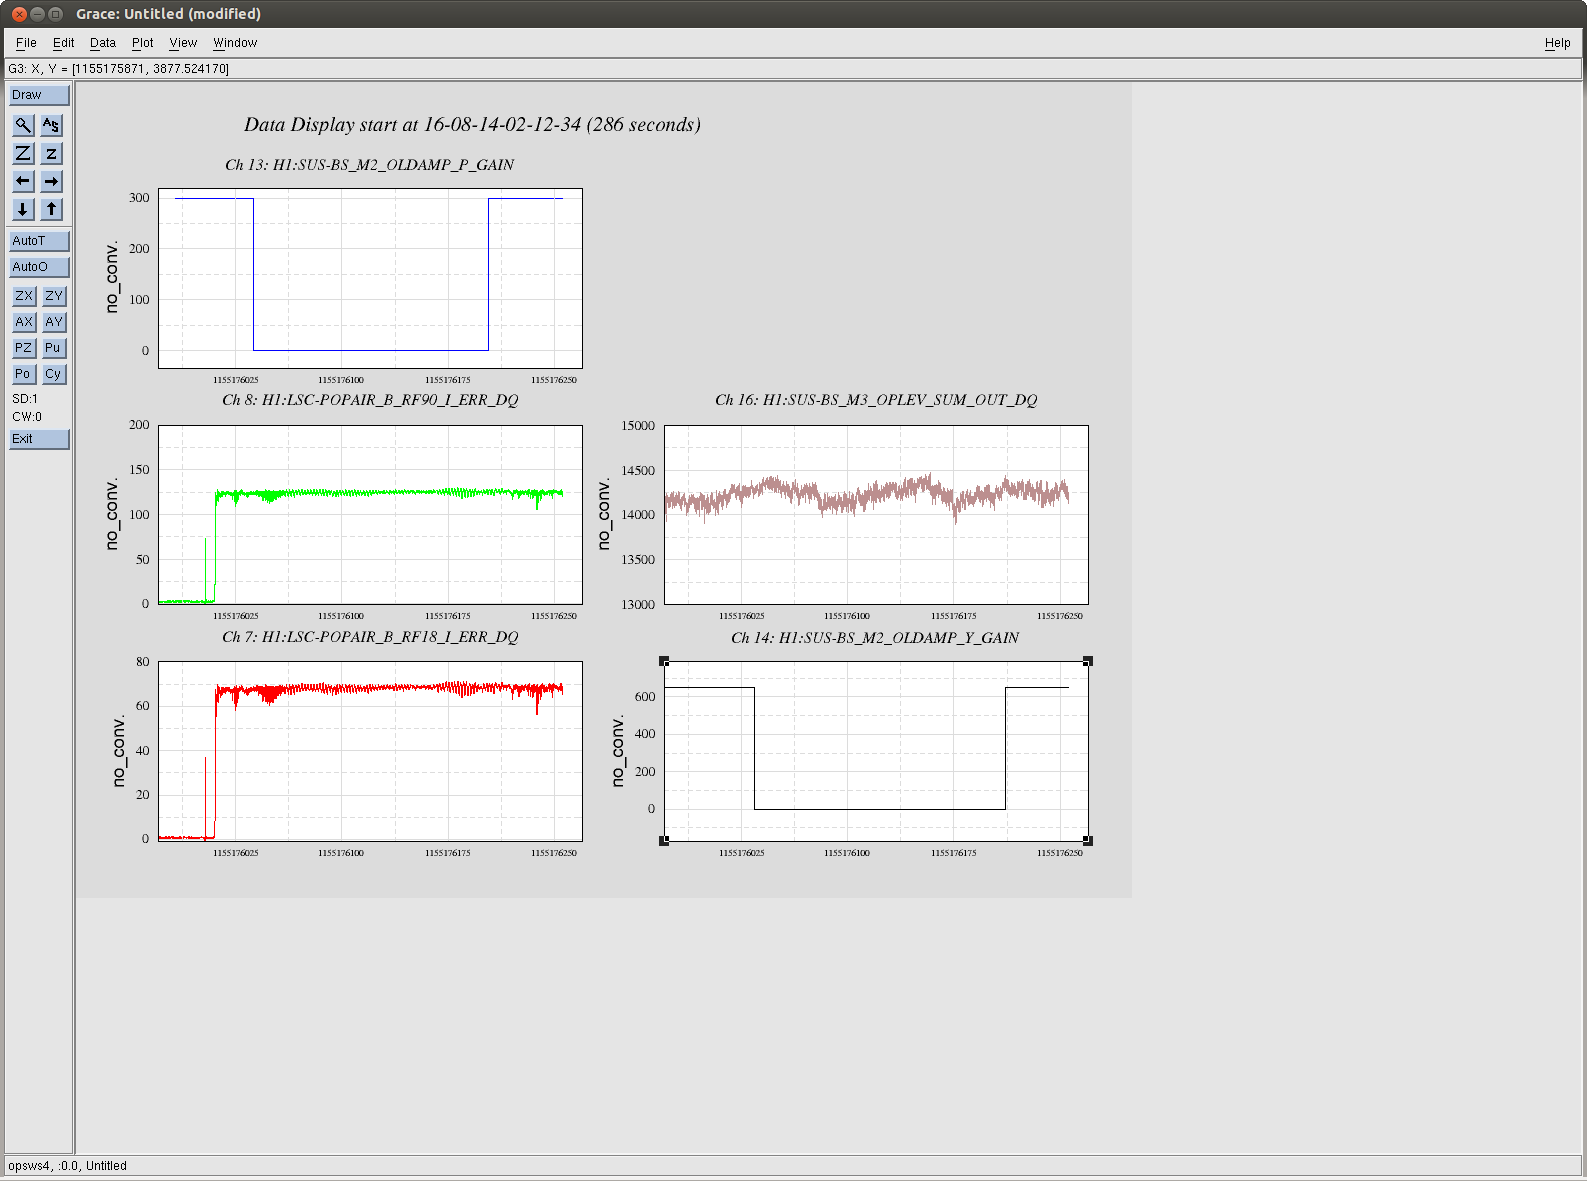This screenshot has height=1181, width=1587.
Task: Click the 'Ch 14: H1:SUS-BS_M2_OLDAMP_Y_GAIN' label
Action: [x=875, y=638]
